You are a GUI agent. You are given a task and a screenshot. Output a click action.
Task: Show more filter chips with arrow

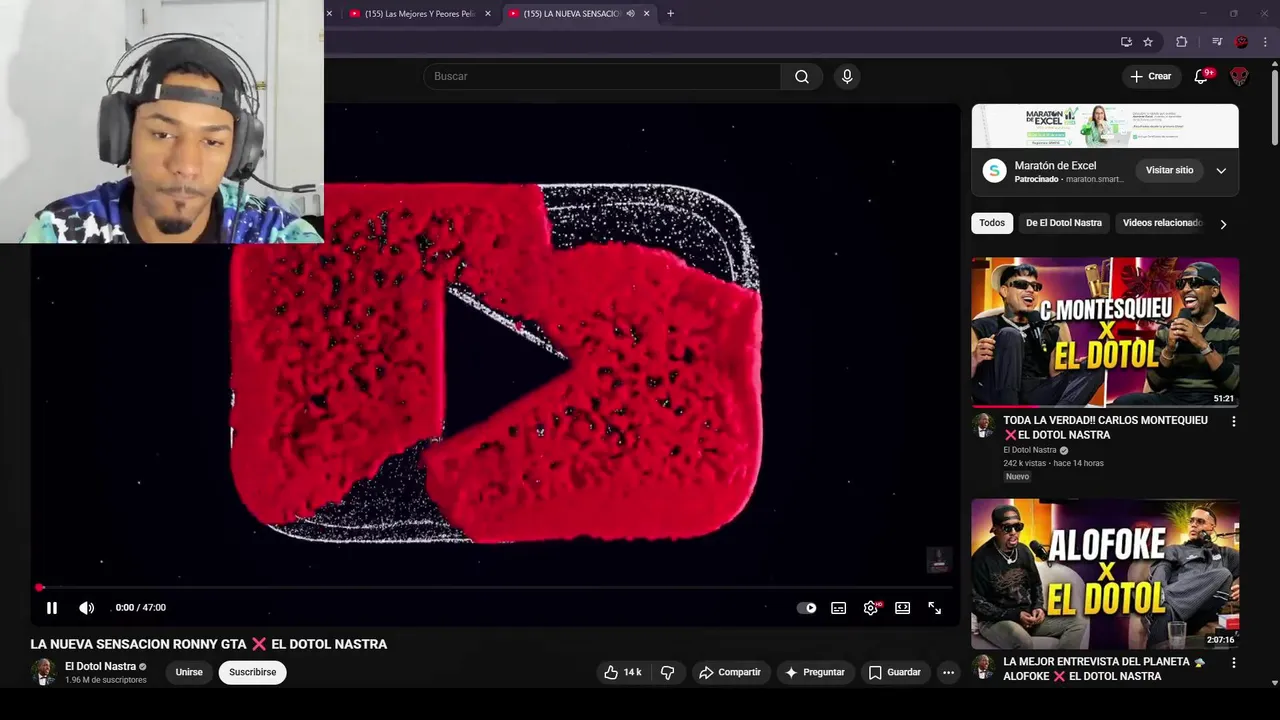pos(1223,224)
